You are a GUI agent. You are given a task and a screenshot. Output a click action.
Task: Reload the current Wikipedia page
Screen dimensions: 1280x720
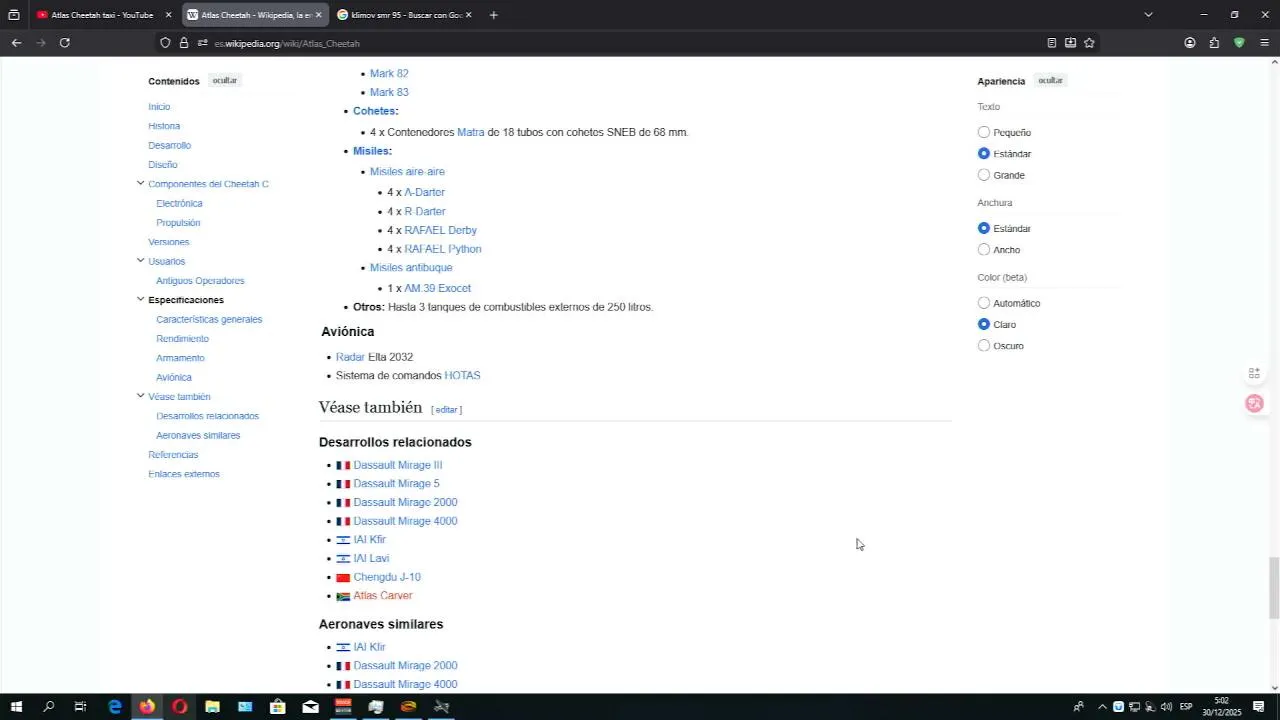coord(65,43)
